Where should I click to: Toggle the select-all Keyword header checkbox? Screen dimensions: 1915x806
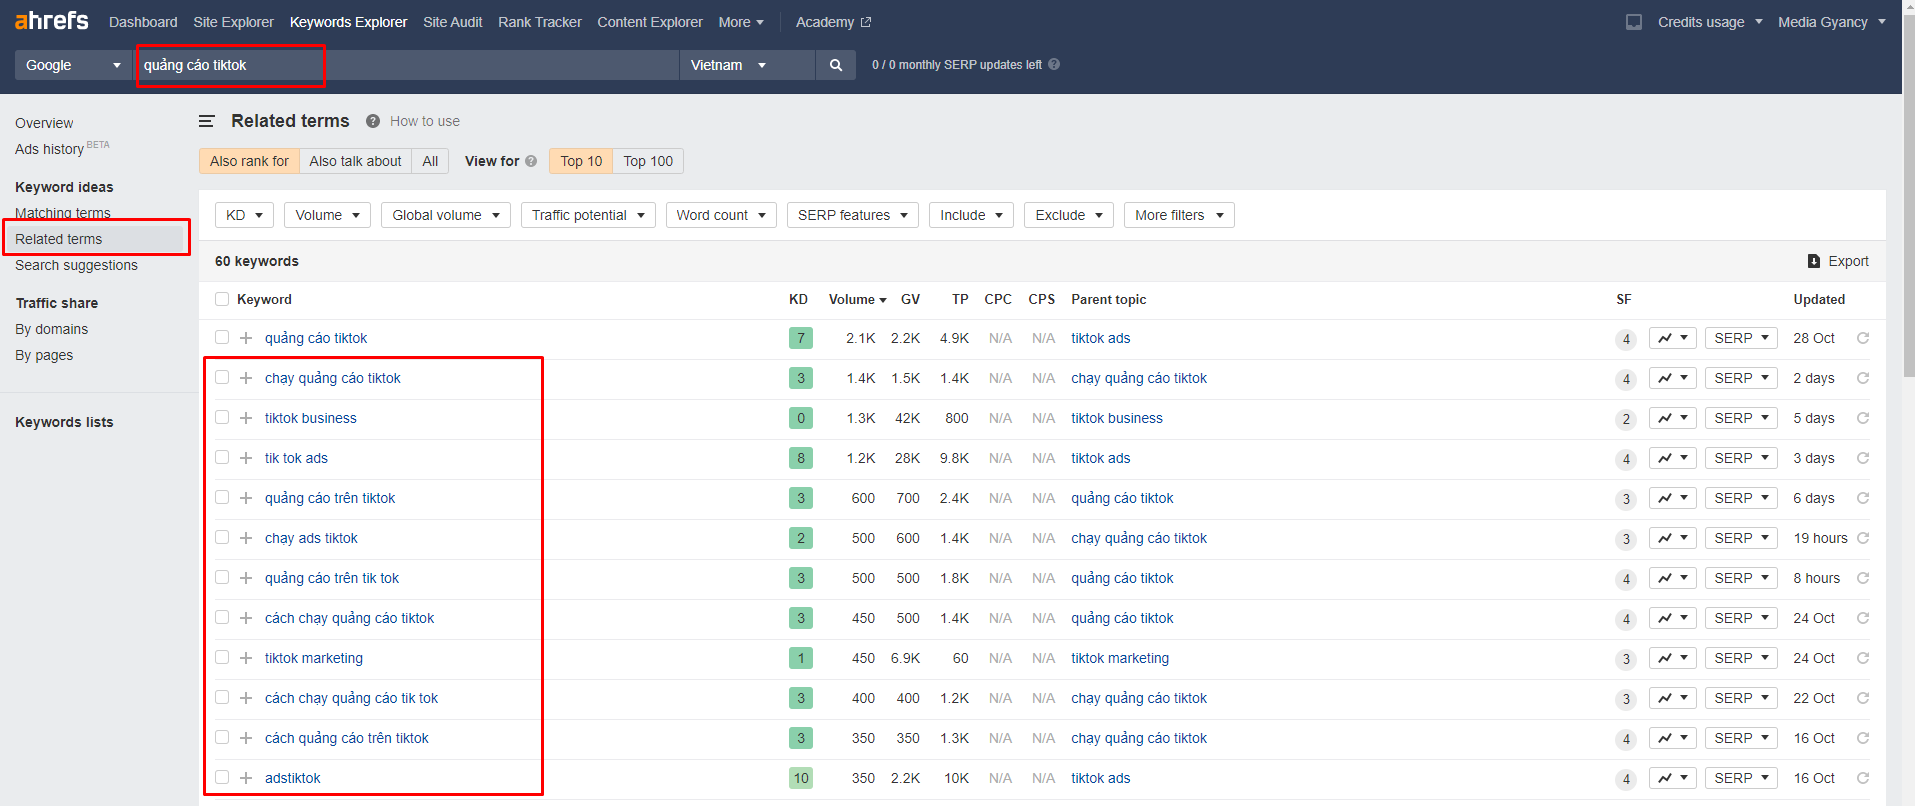click(222, 299)
